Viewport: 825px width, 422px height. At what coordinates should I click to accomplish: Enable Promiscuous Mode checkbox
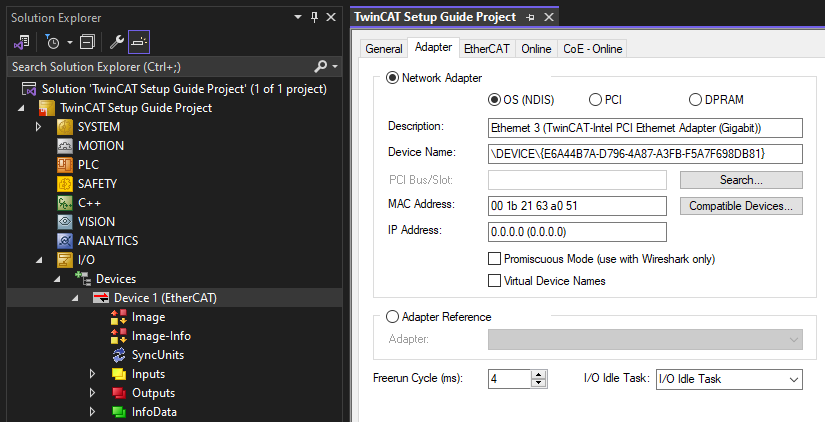coord(495,259)
